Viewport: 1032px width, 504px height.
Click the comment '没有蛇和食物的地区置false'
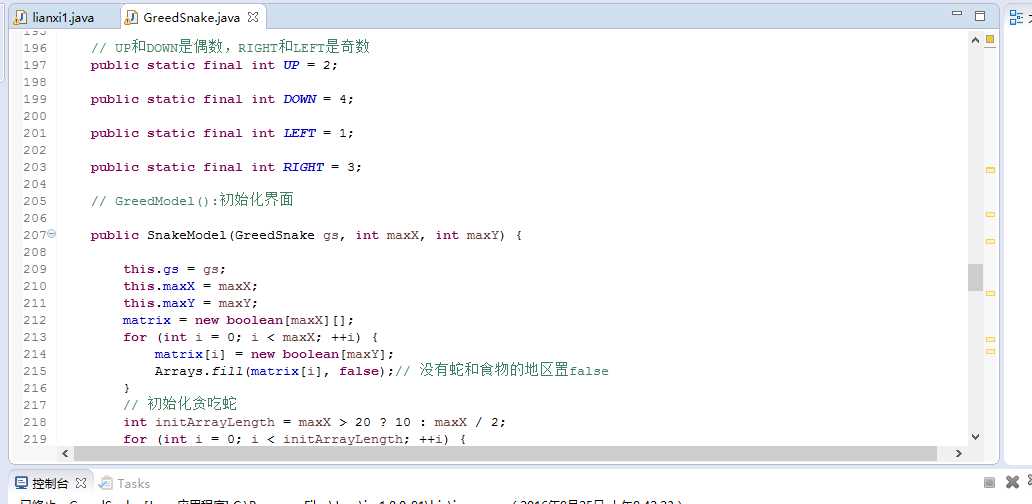click(x=513, y=370)
